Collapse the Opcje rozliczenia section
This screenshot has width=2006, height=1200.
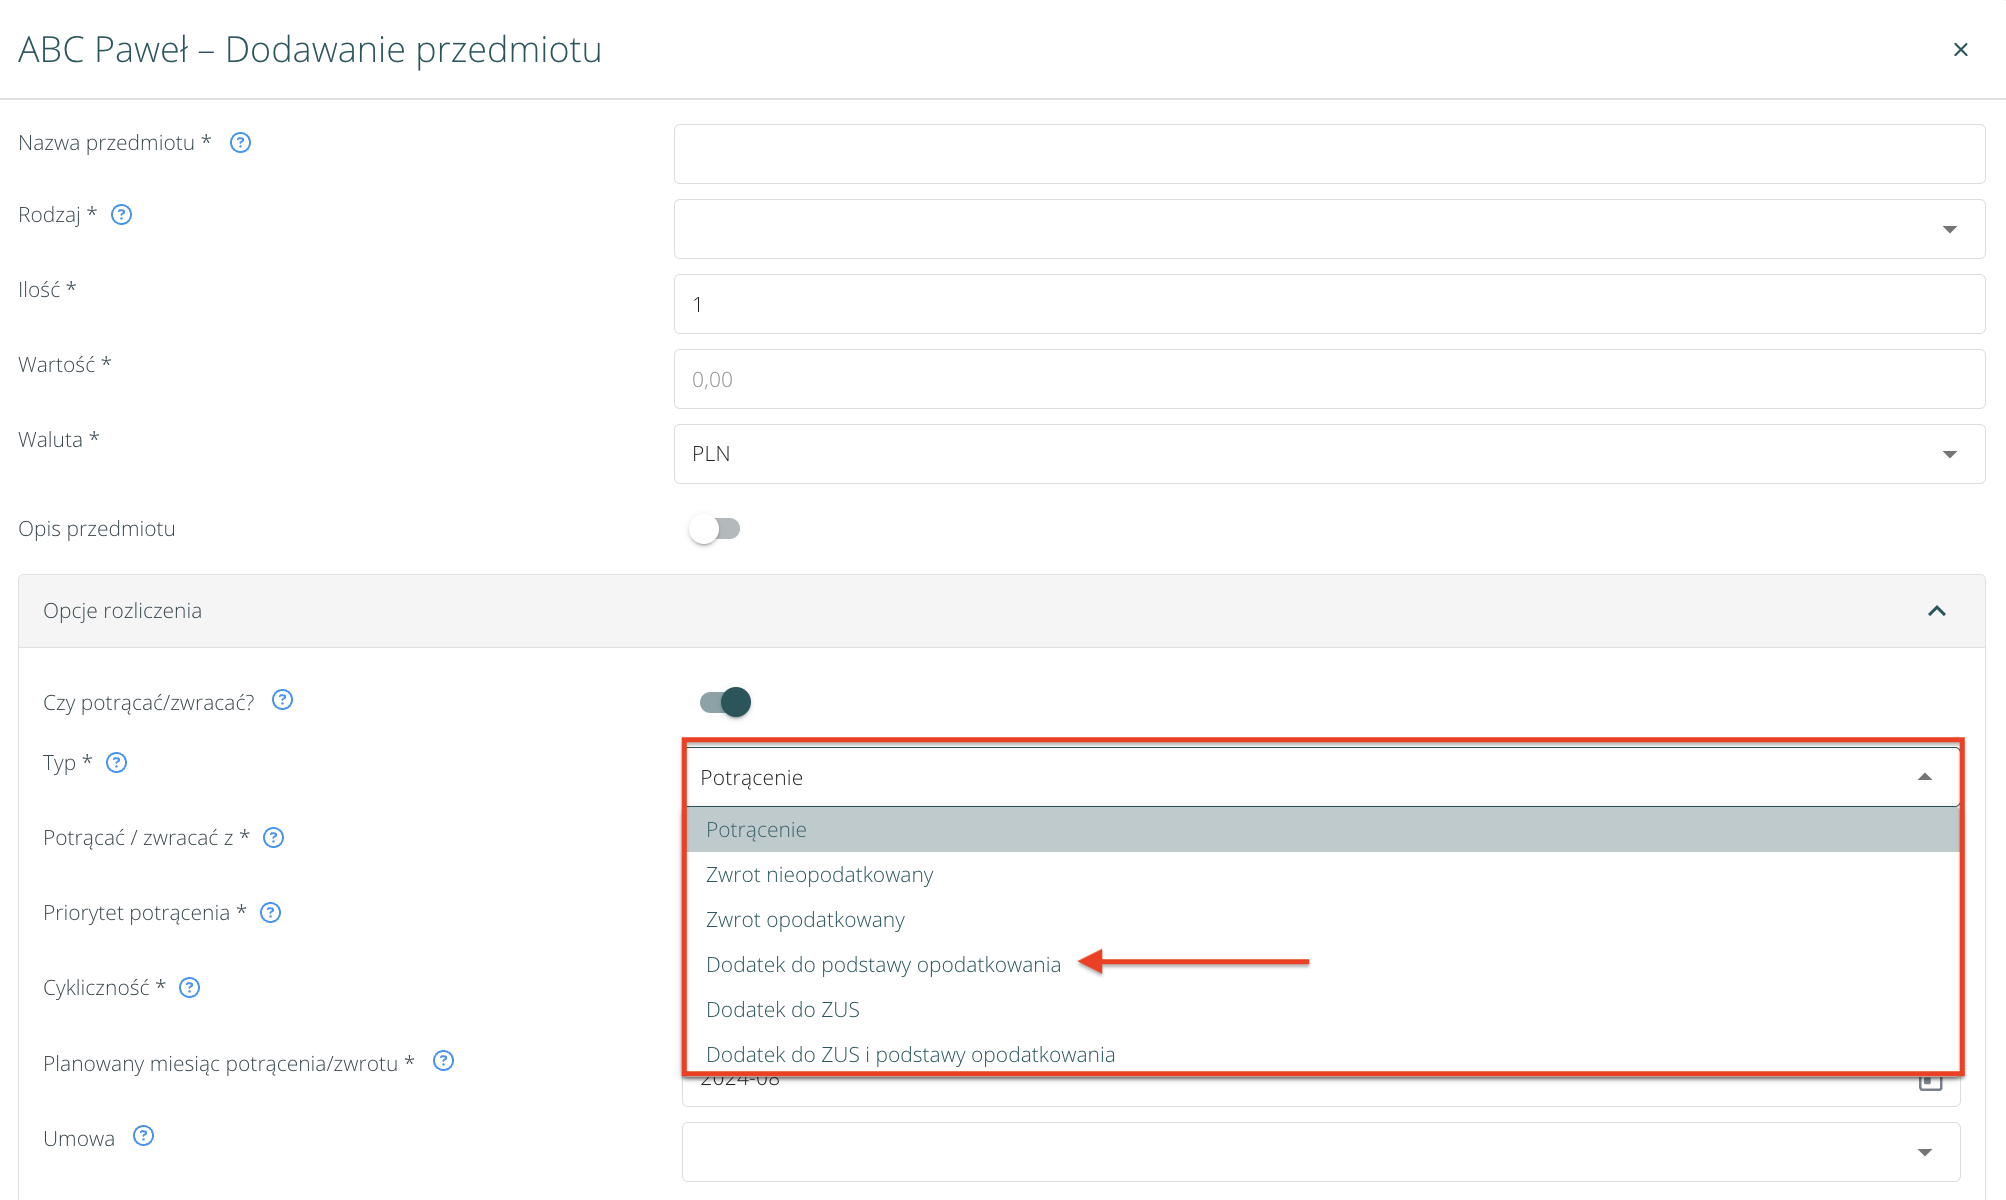pos(1936,611)
